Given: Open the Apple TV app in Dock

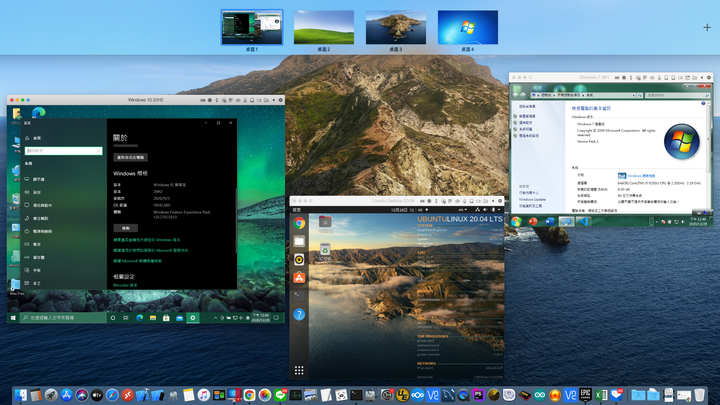Looking at the screenshot, I should pos(97,395).
